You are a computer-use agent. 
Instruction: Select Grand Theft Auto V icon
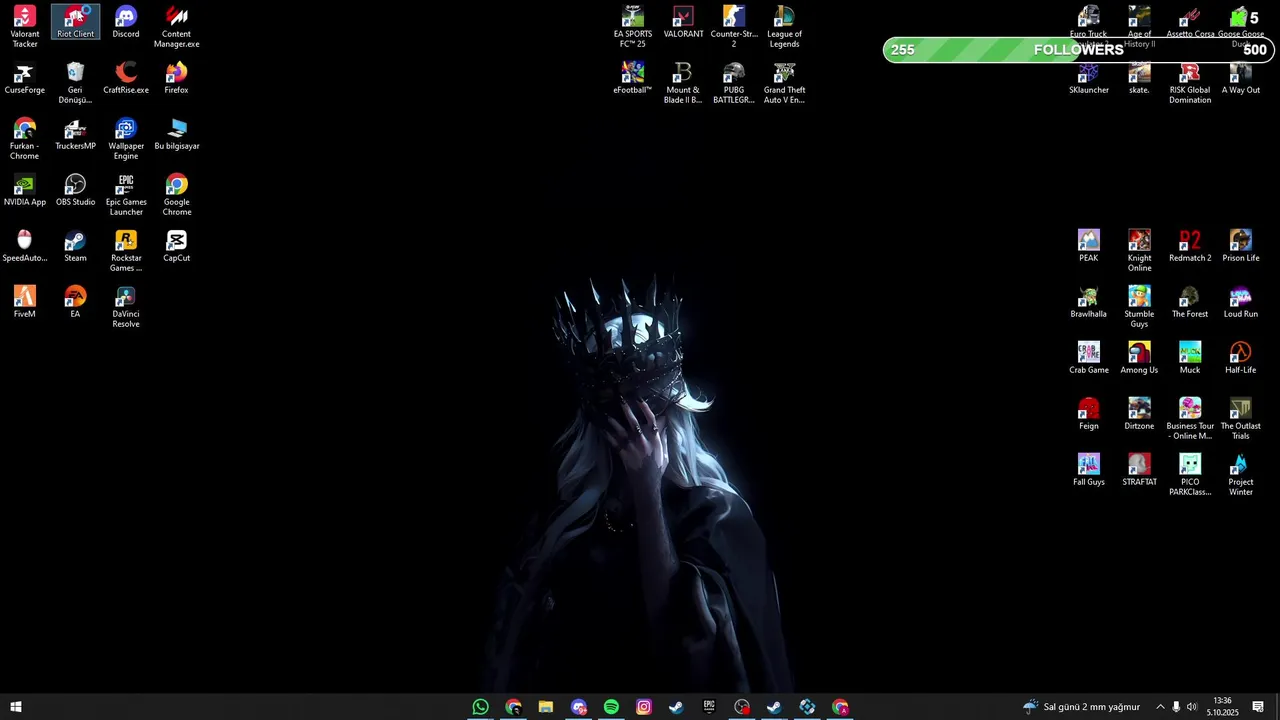[x=784, y=83]
